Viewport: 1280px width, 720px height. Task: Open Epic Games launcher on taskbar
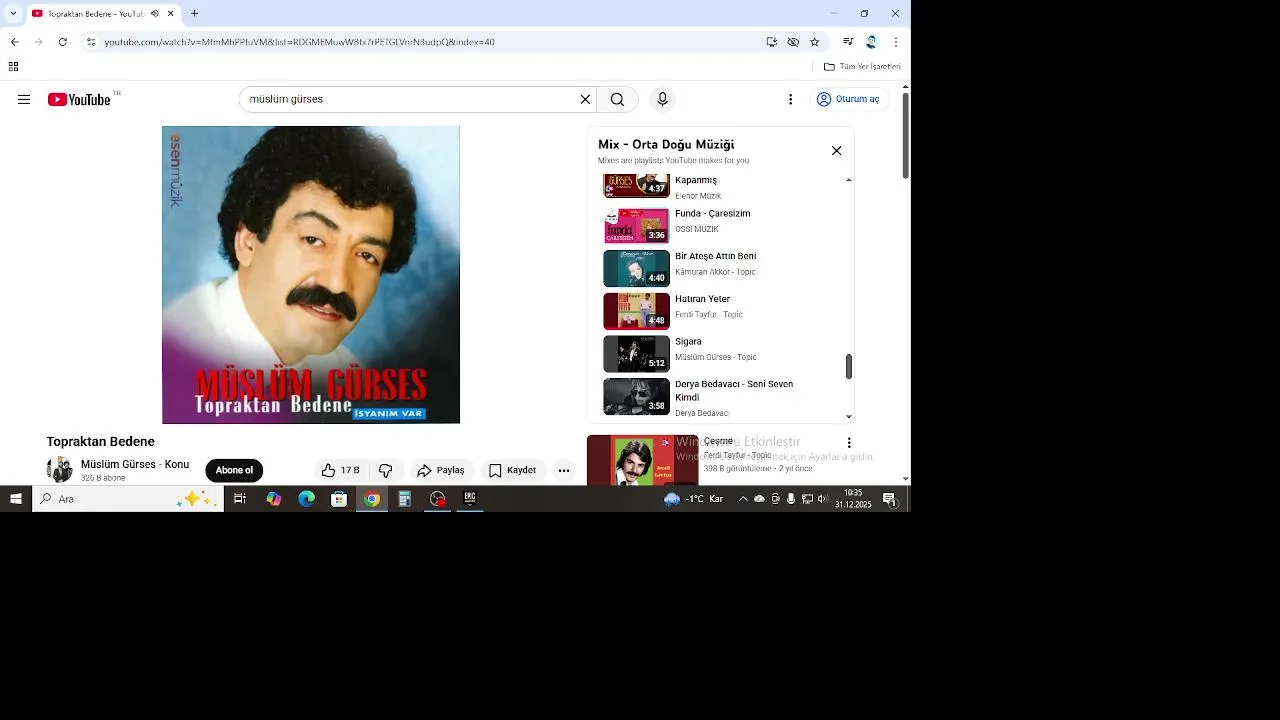click(x=470, y=499)
